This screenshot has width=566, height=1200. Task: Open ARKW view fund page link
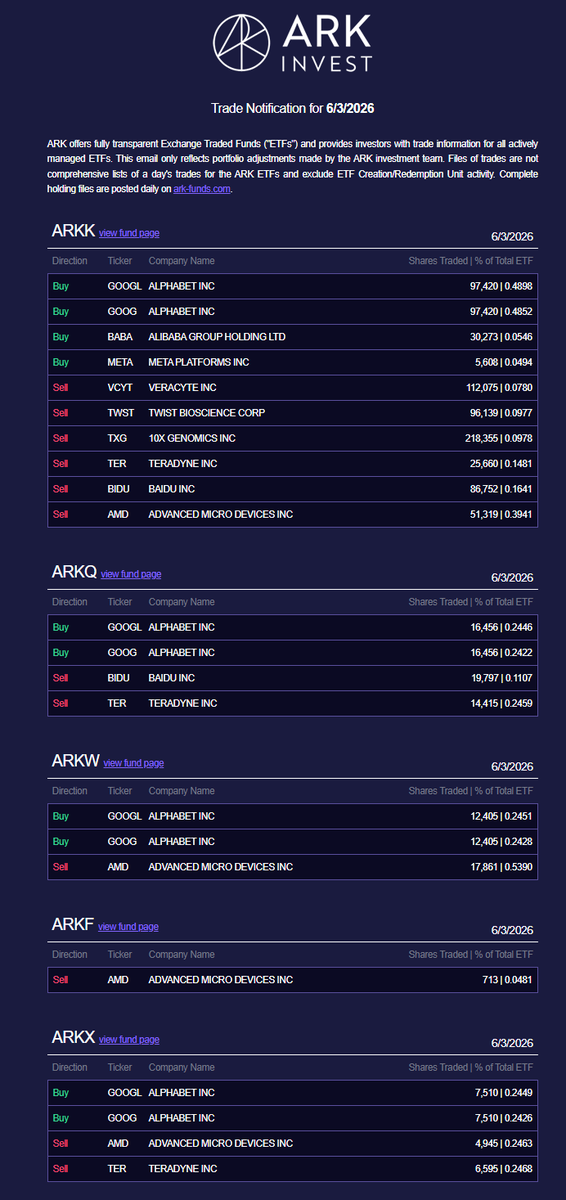134,763
